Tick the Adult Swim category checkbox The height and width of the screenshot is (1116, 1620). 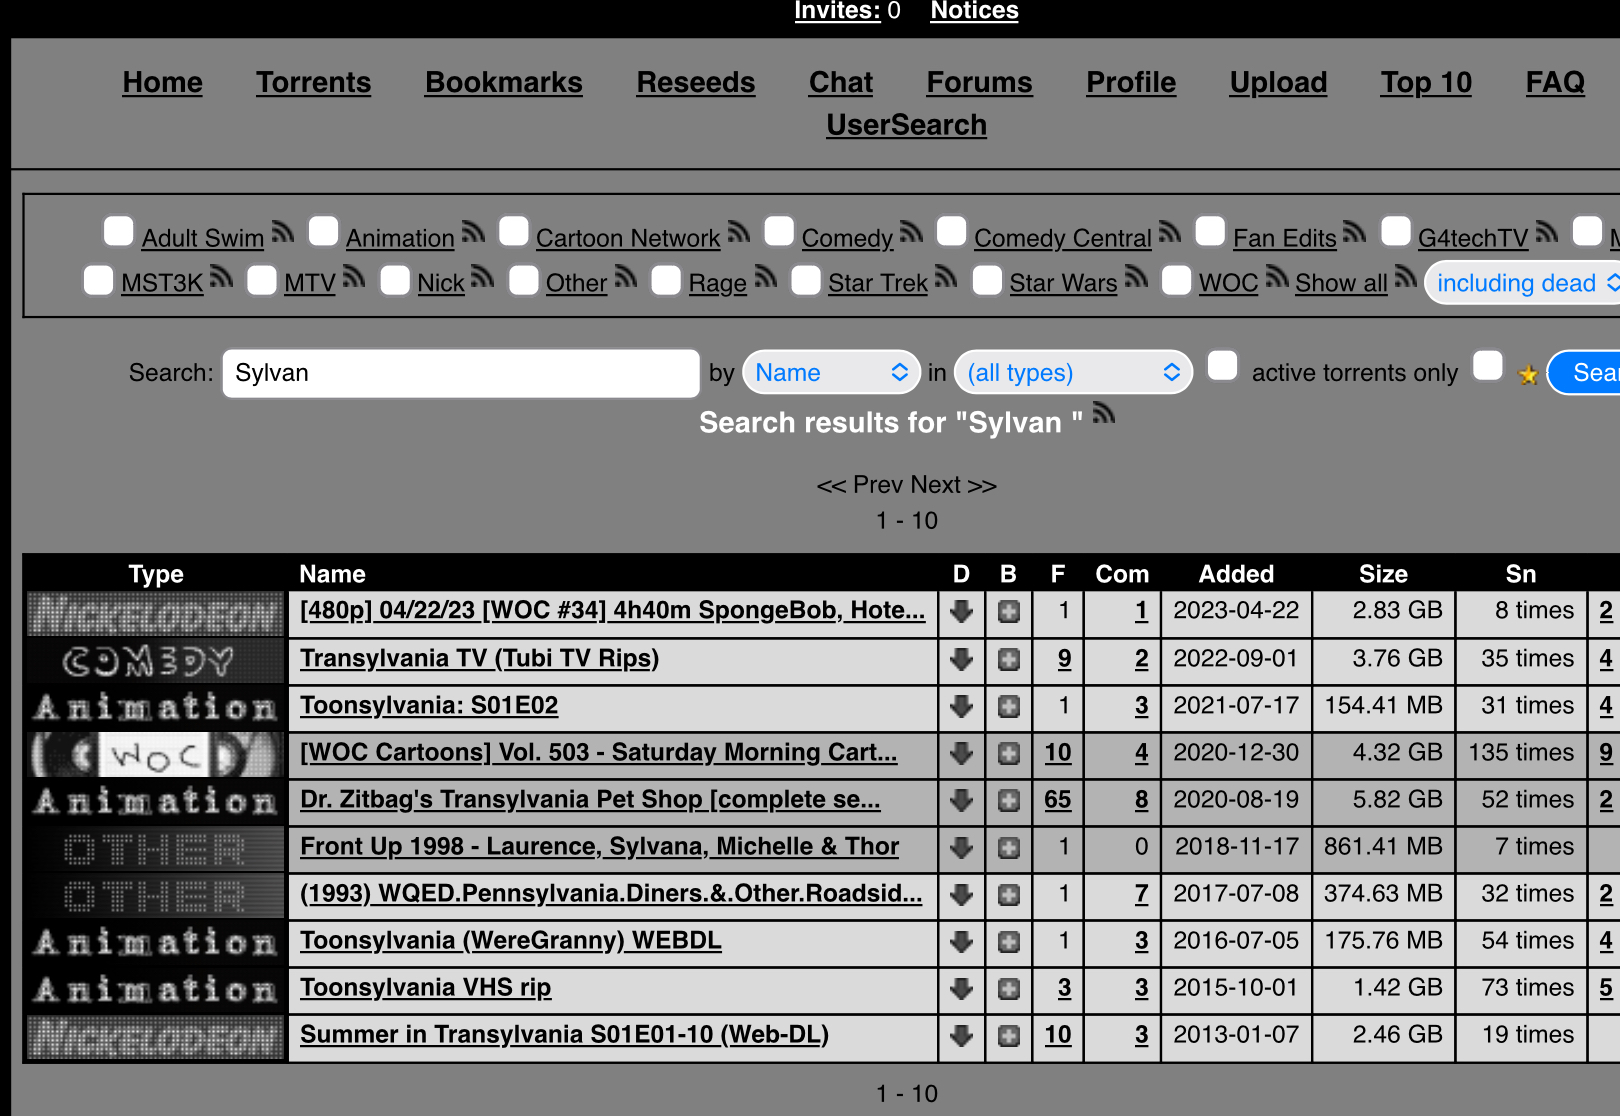pyautogui.click(x=119, y=232)
